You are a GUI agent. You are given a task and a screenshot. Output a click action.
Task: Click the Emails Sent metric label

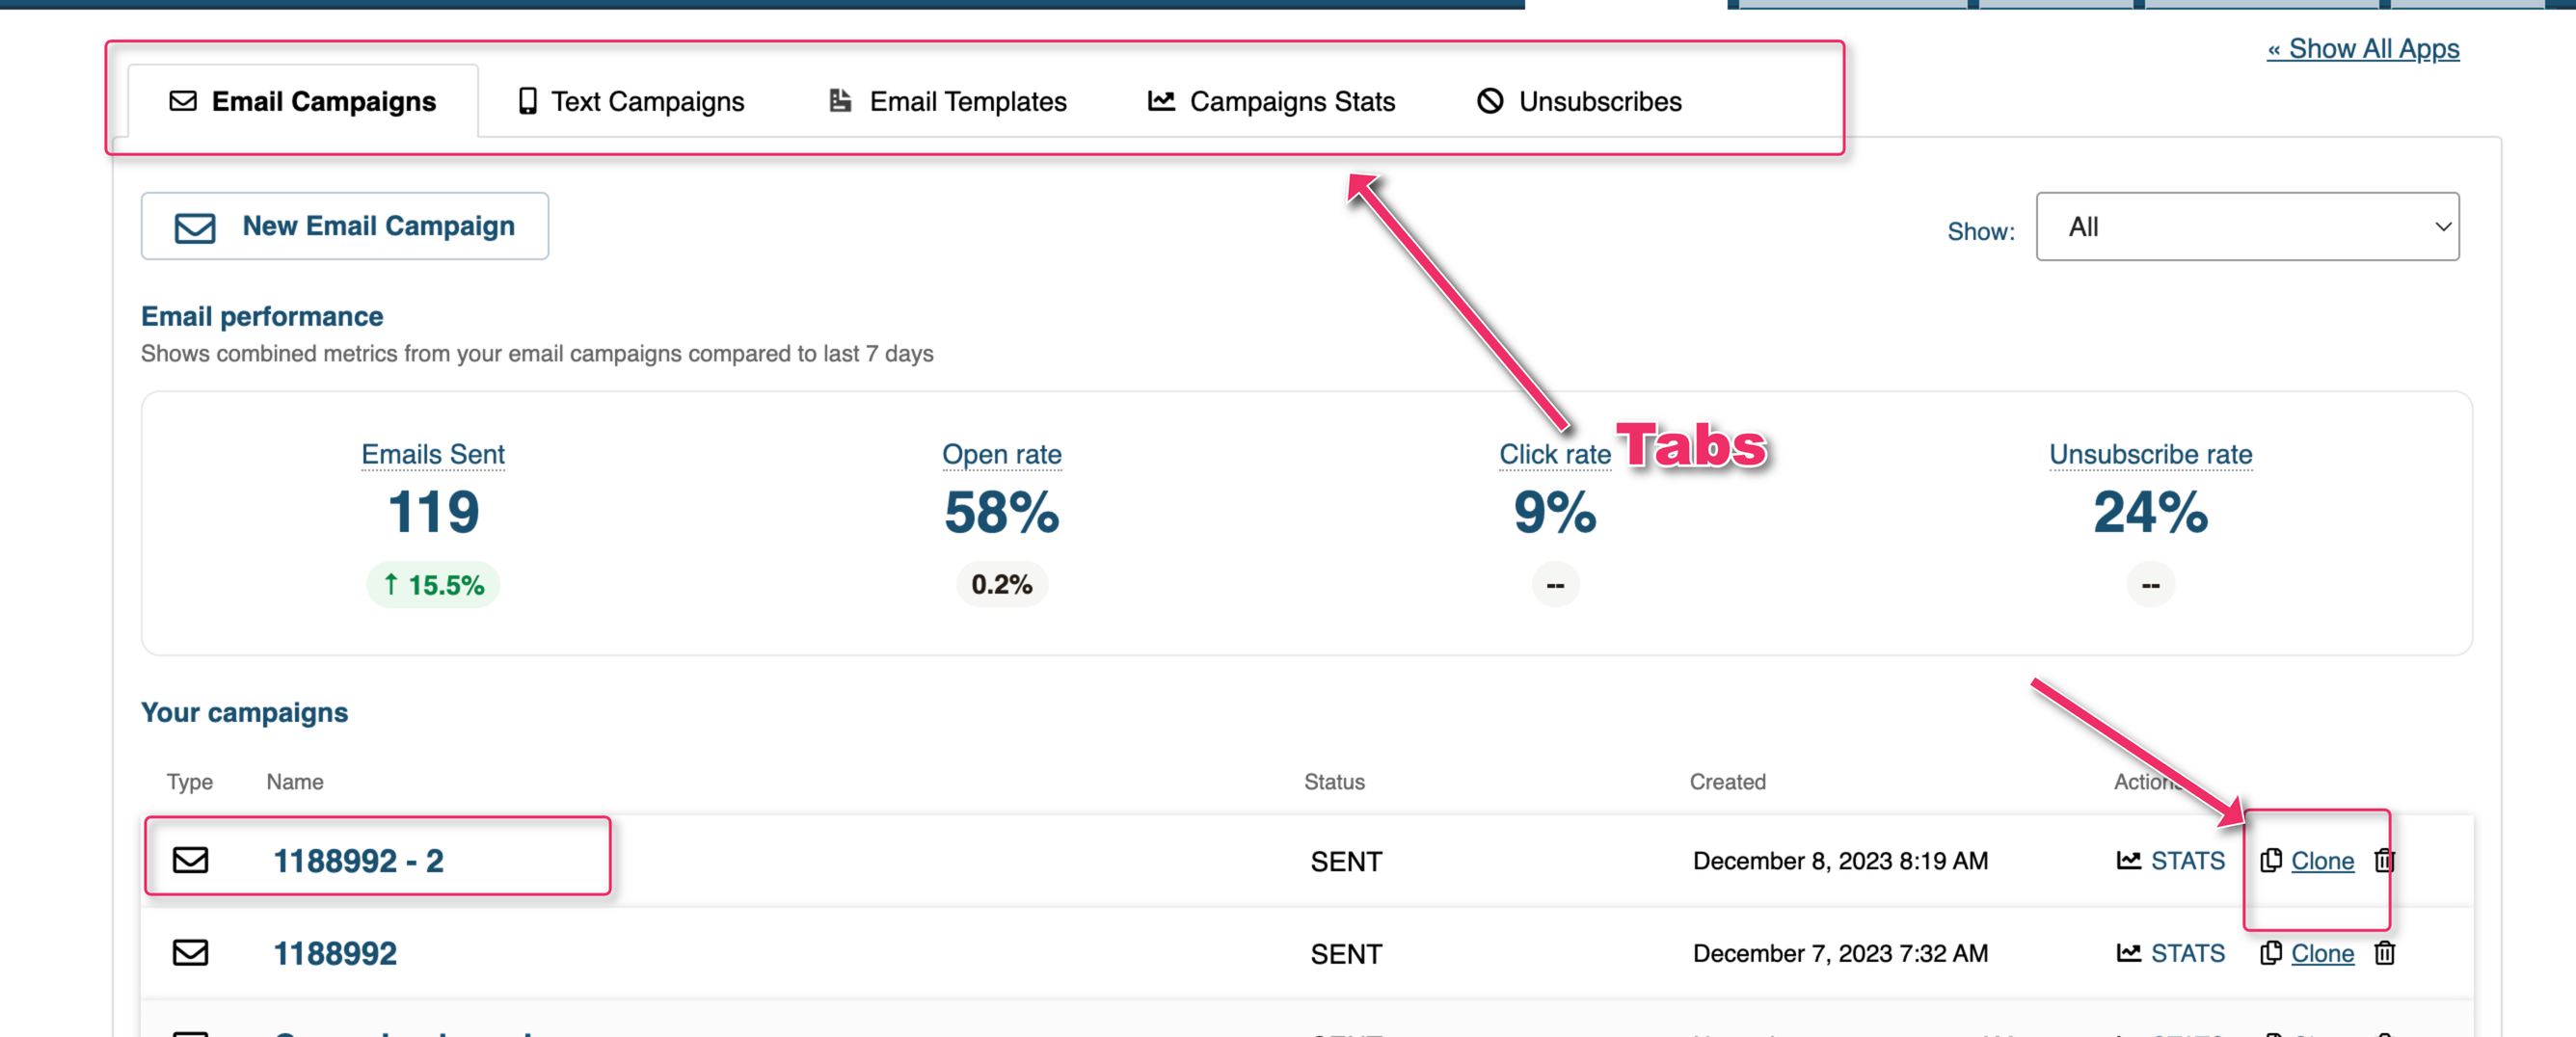click(x=433, y=454)
